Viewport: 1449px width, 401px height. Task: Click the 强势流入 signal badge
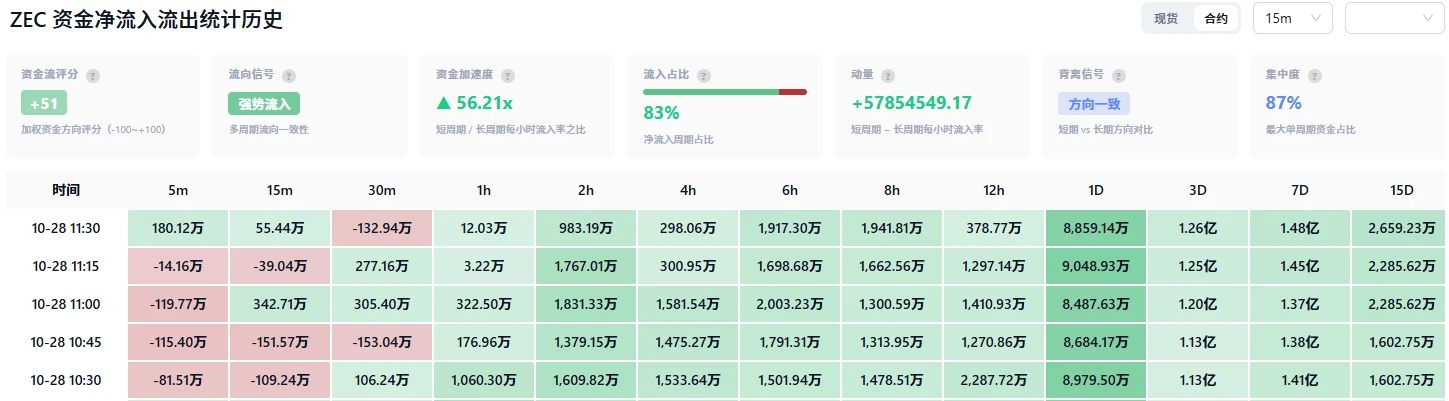(264, 103)
